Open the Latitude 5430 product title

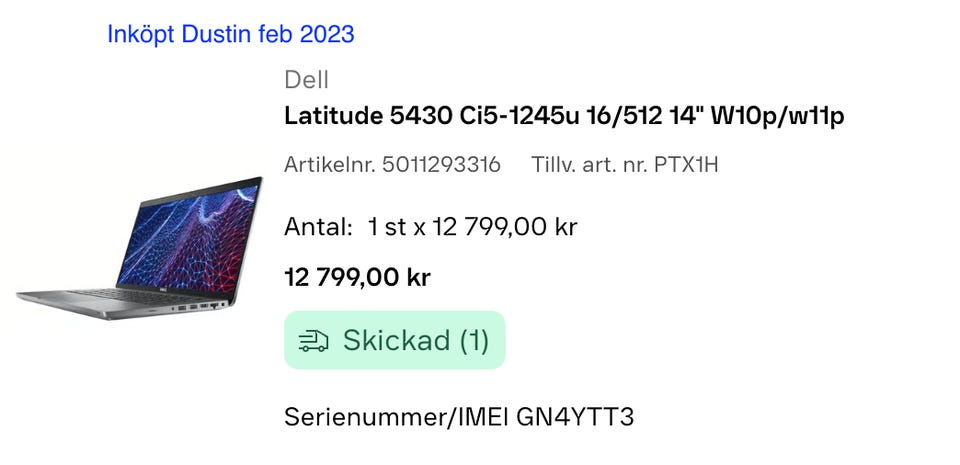[x=564, y=116]
